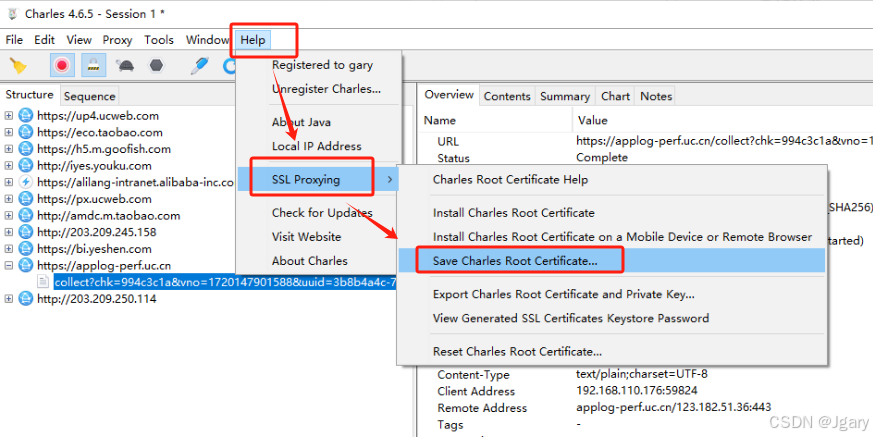The image size is (873, 437).
Task: Choose Save Charles Root Certificate menu item
Action: tap(514, 261)
